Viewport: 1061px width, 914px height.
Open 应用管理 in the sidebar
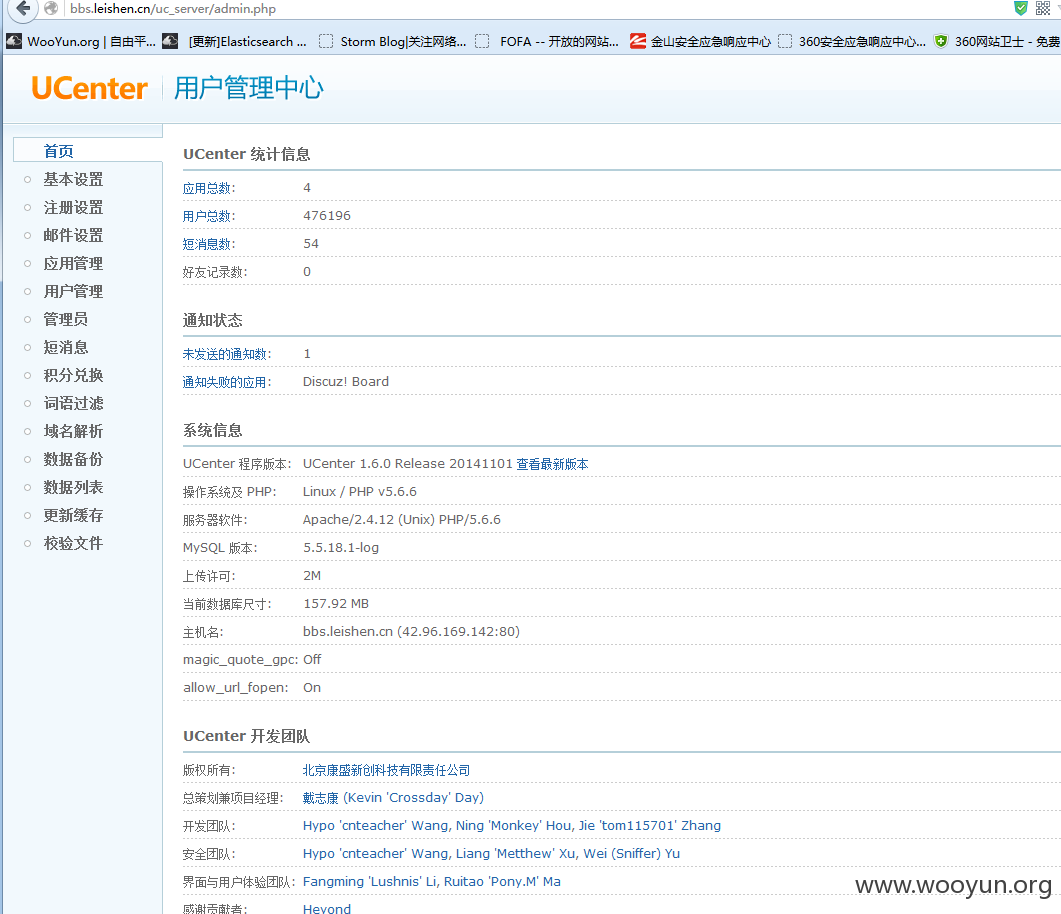(73, 263)
